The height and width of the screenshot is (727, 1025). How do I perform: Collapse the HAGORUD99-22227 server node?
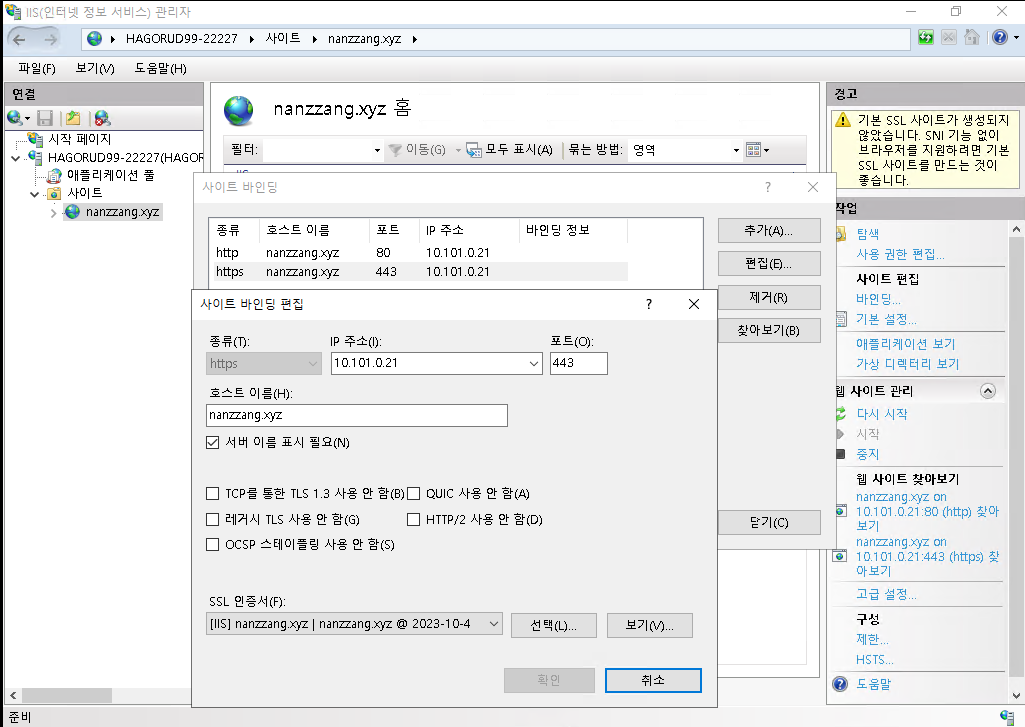coord(16,158)
